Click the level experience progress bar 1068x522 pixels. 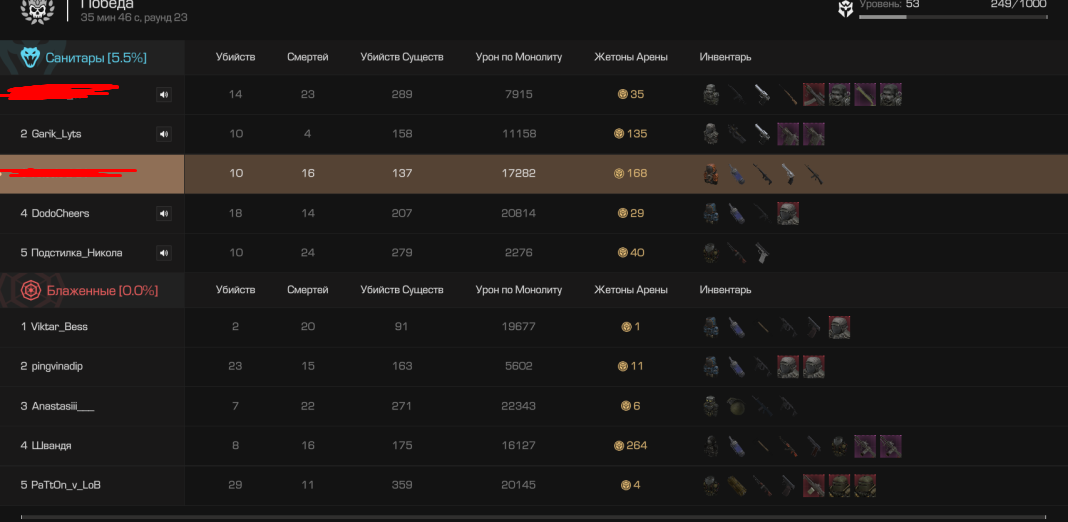point(954,16)
